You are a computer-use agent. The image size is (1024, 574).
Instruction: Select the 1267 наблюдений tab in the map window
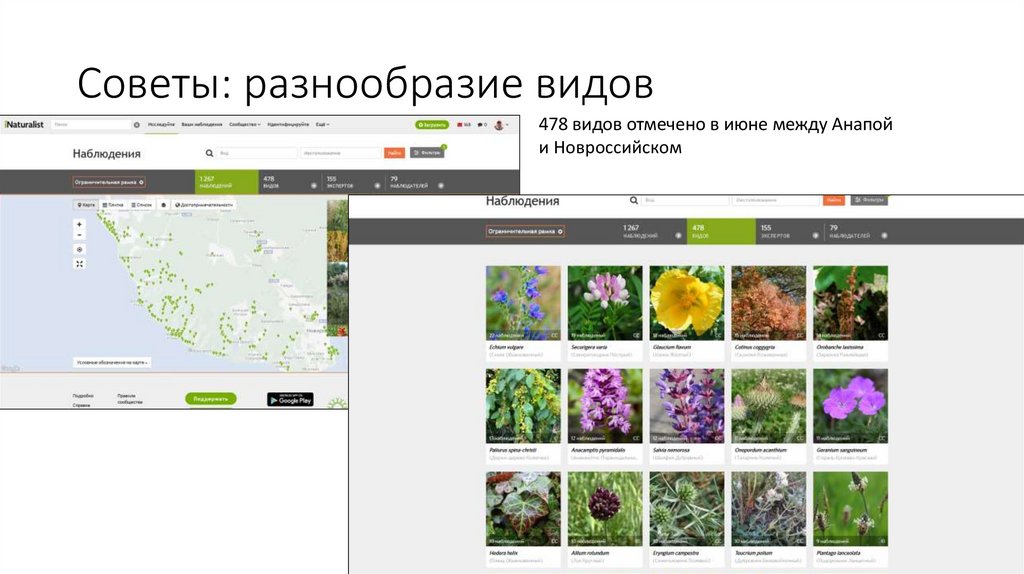click(x=227, y=182)
